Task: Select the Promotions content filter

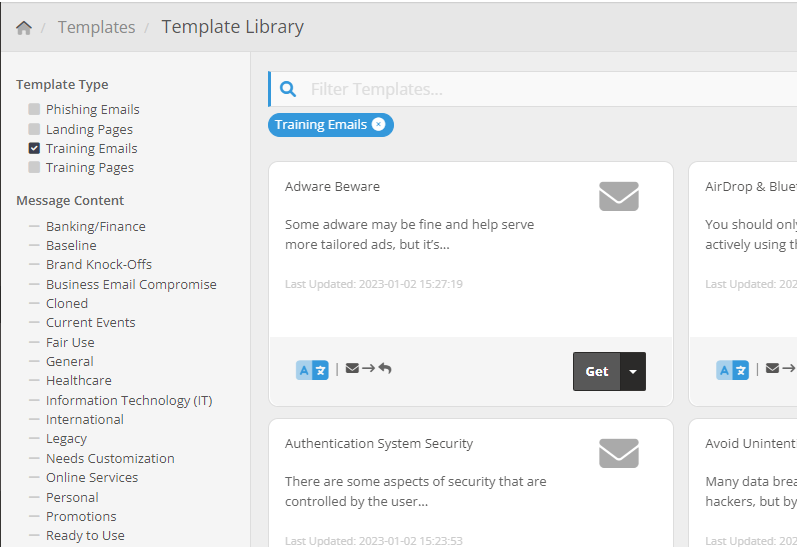Action: 81,516
